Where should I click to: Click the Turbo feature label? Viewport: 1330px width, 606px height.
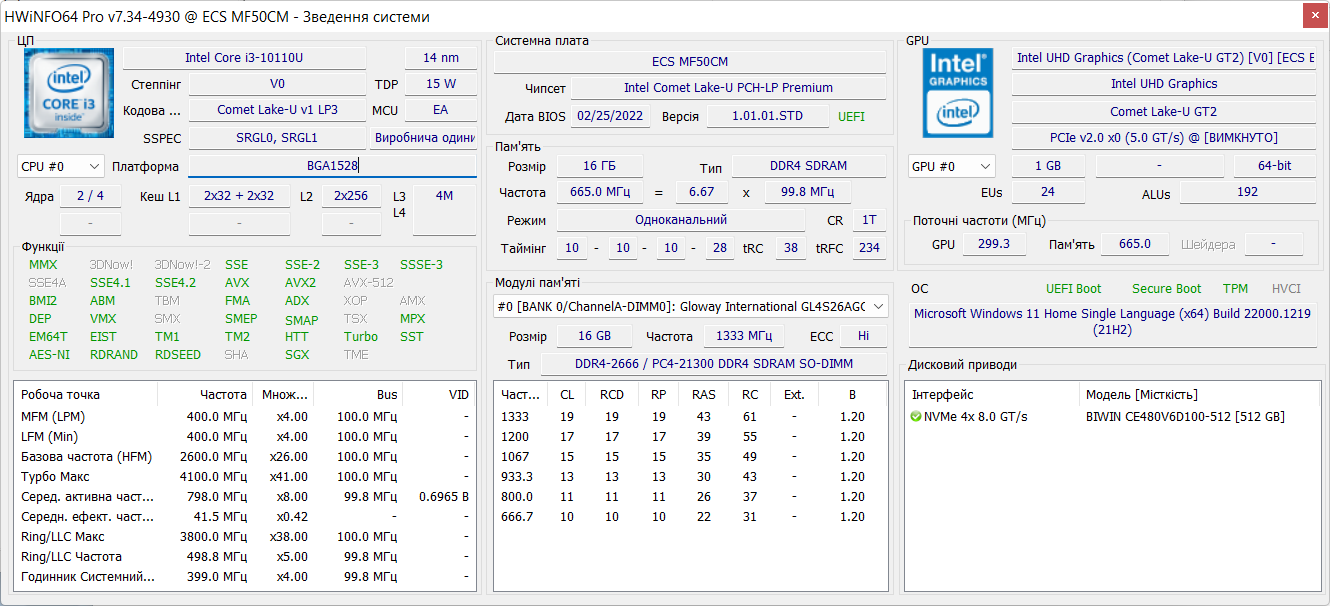click(x=361, y=337)
